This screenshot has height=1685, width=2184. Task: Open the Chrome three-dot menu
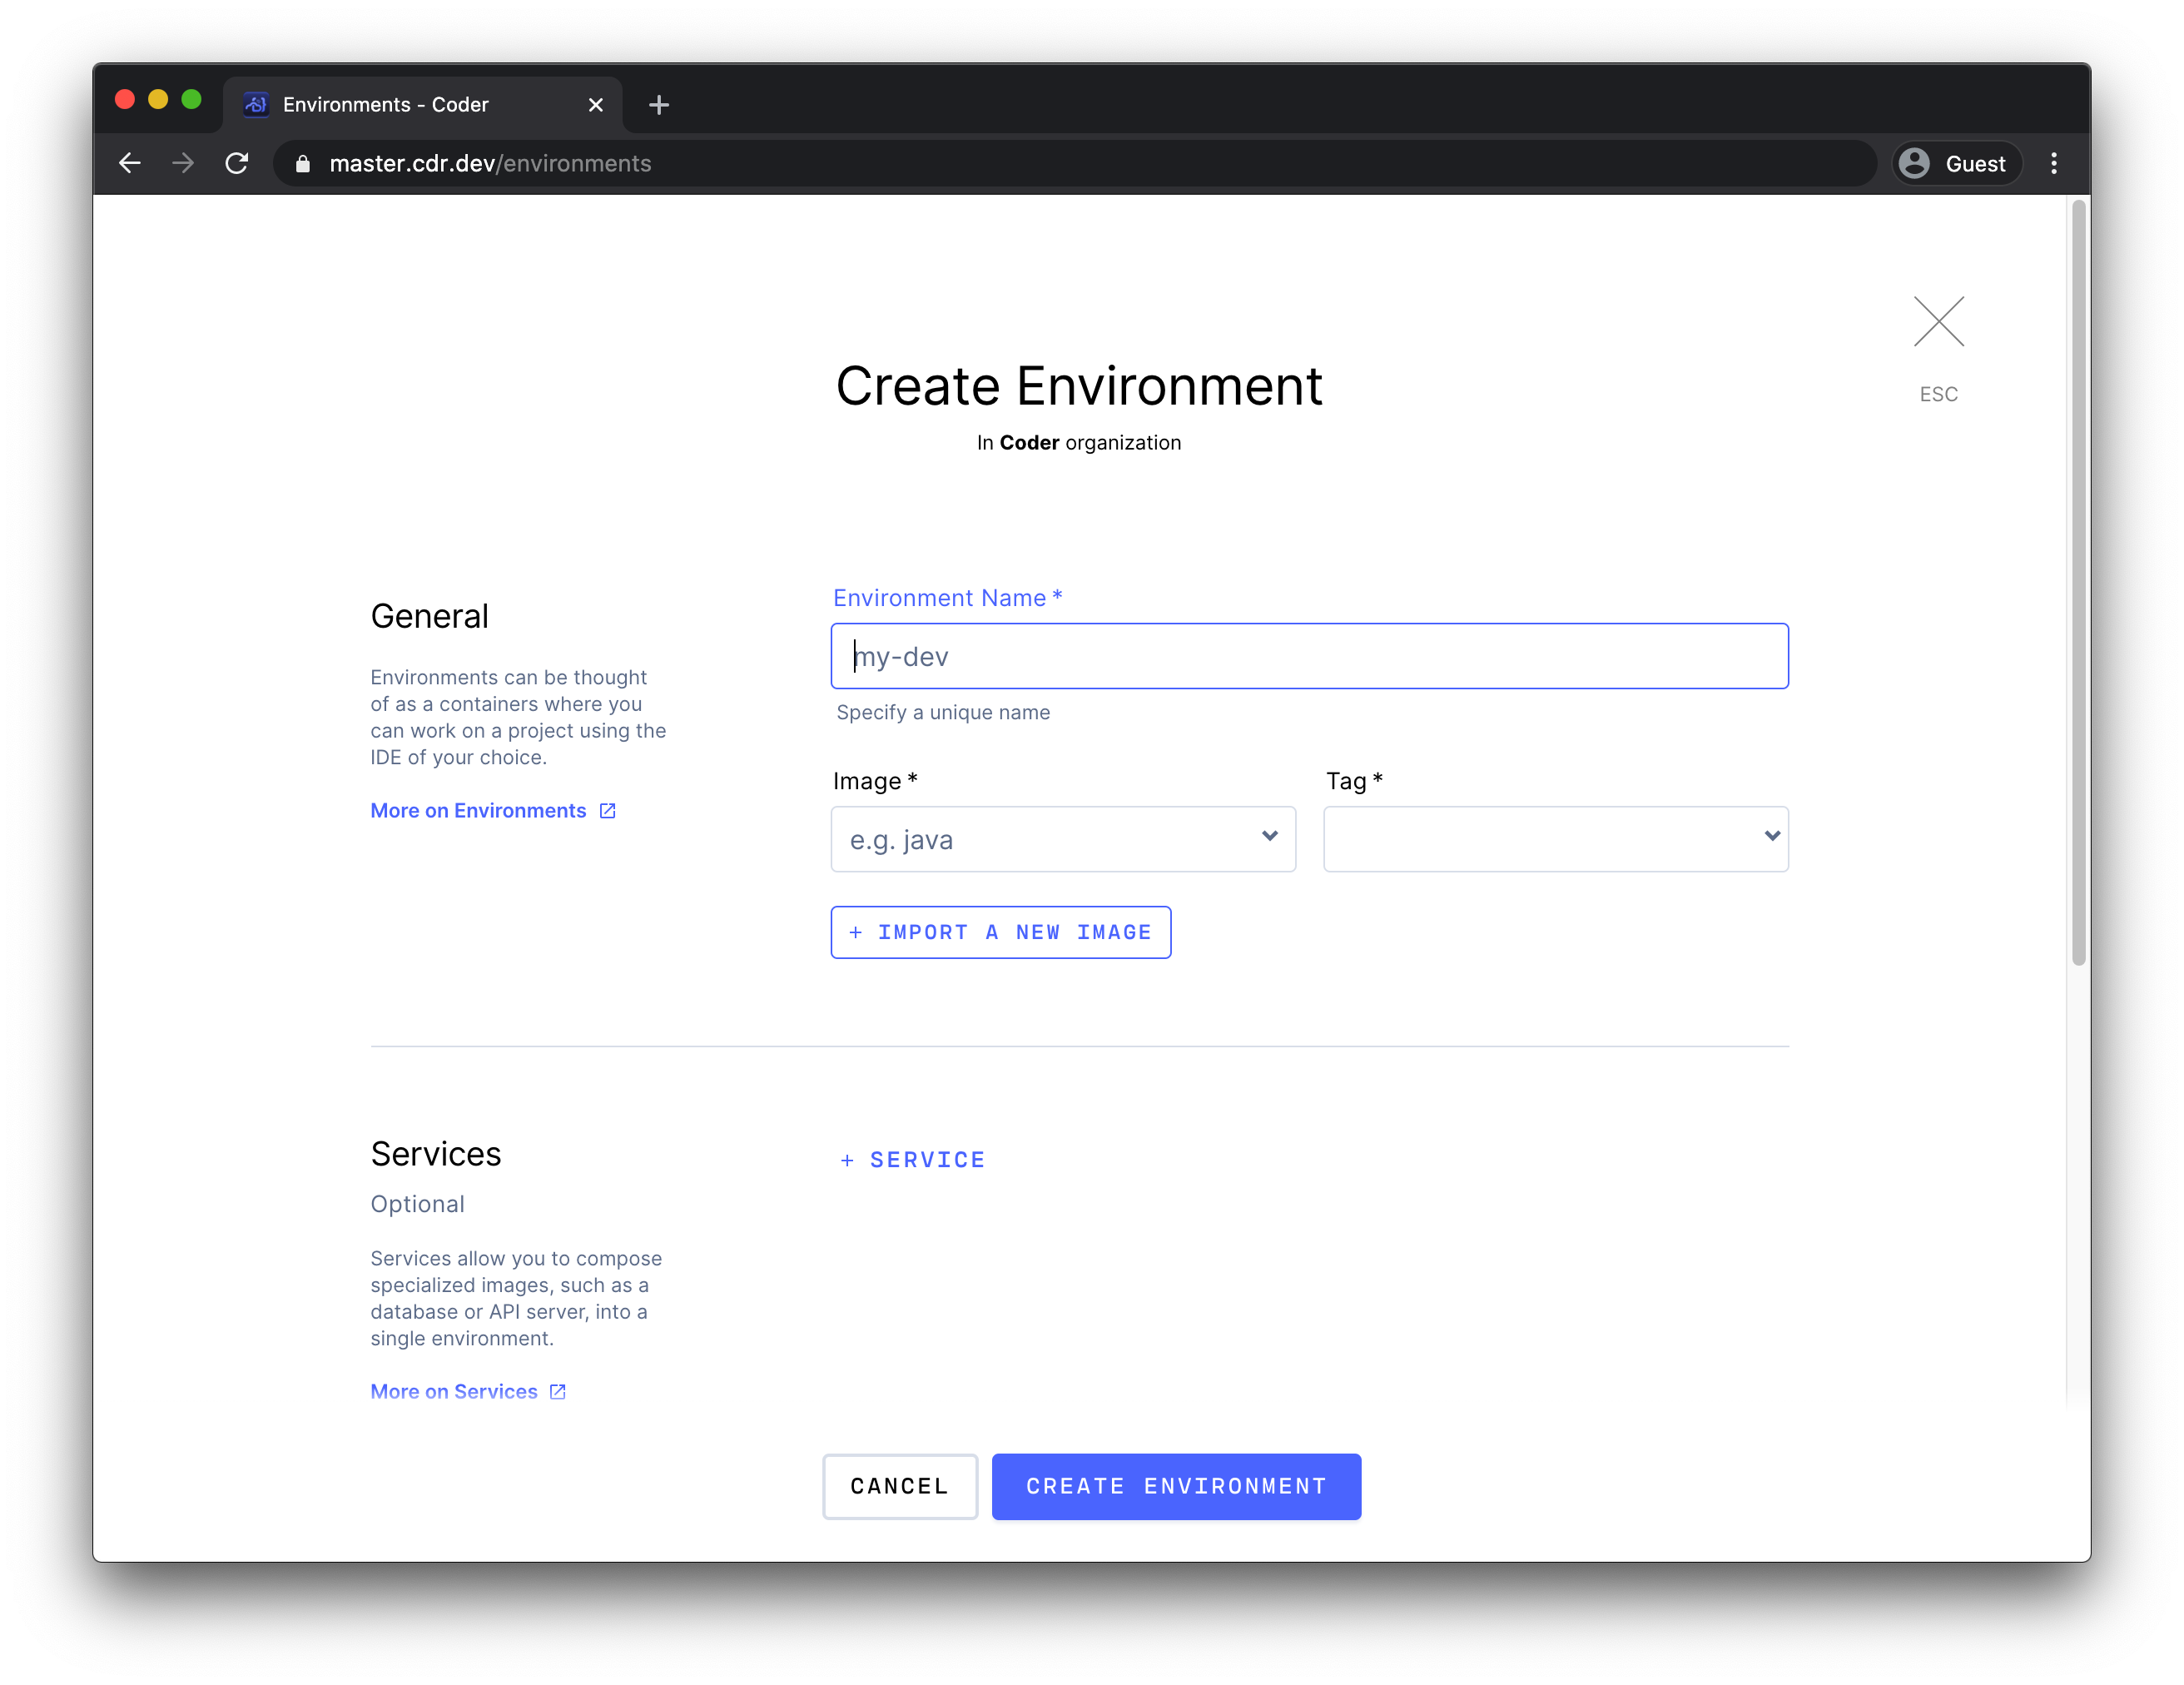coord(2053,163)
